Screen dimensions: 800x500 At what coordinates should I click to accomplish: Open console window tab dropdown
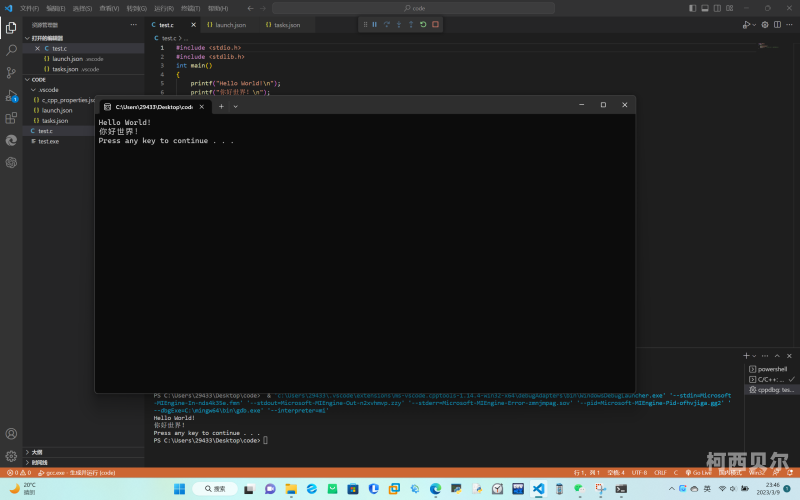coord(236,107)
